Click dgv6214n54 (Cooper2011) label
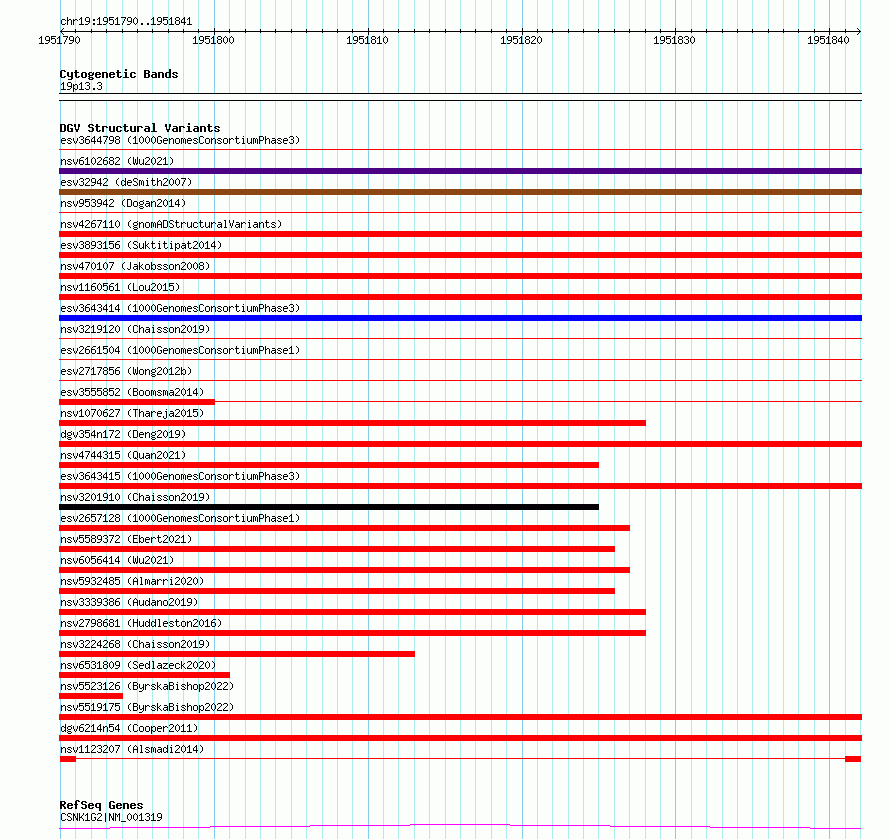Screen dimensions: 890x839 129,728
